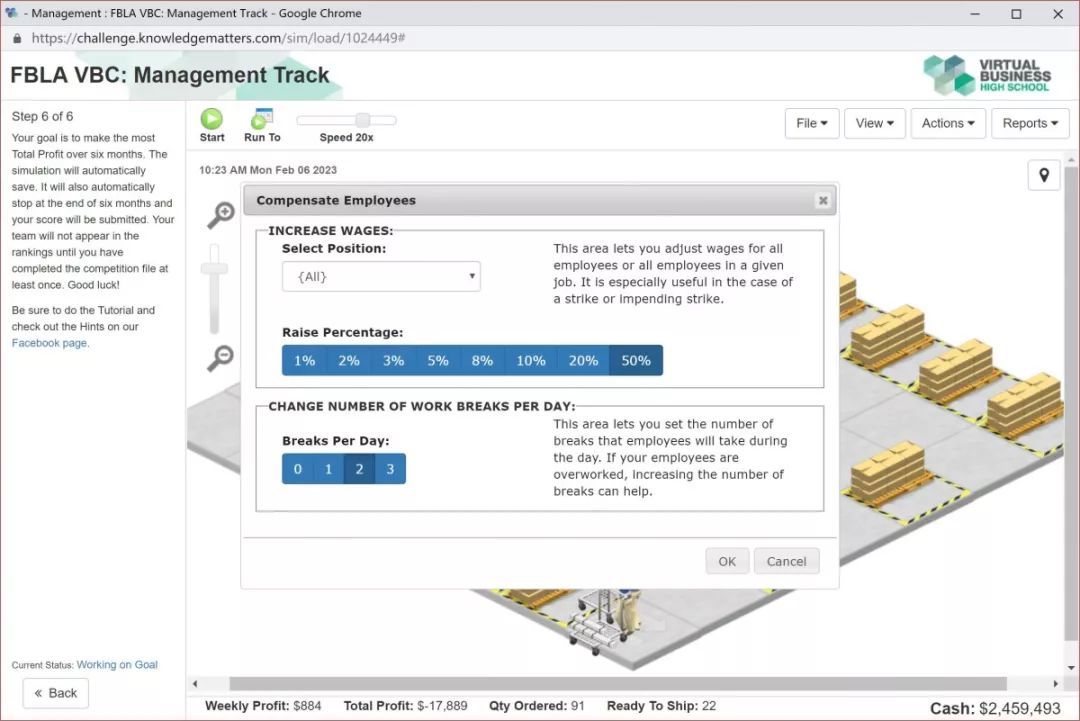Image resolution: width=1080 pixels, height=721 pixels.
Task: Click the Cash: $2,459,493 readout
Action: click(995, 709)
